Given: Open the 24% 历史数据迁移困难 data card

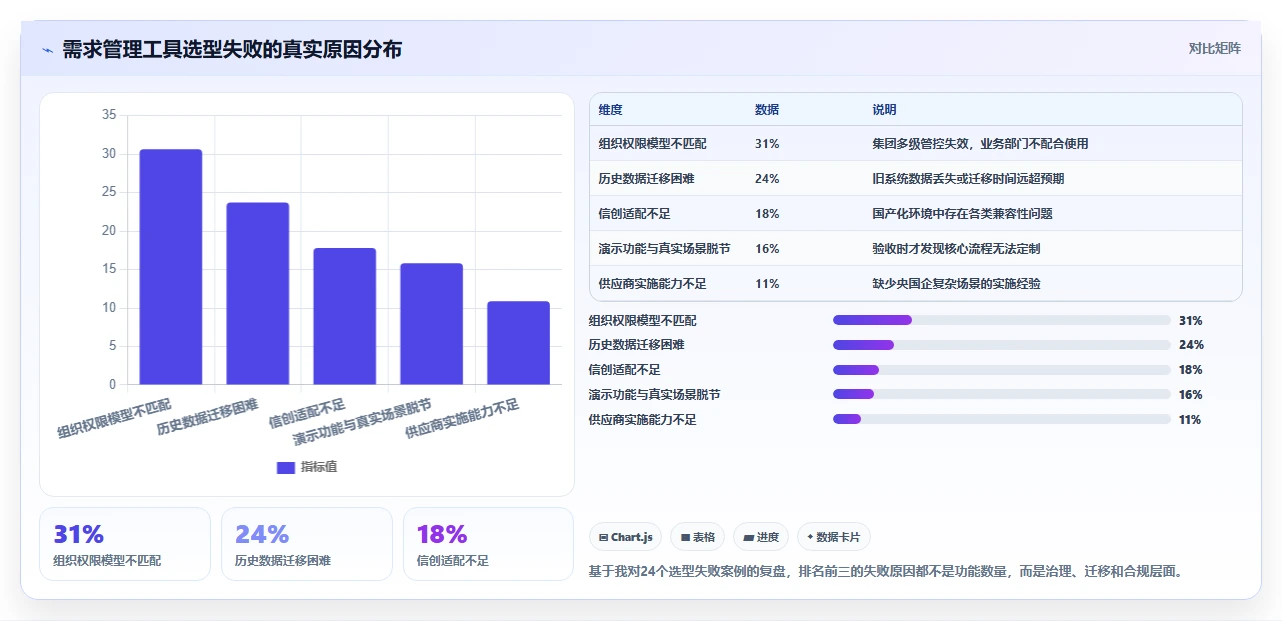Looking at the screenshot, I should (x=307, y=544).
